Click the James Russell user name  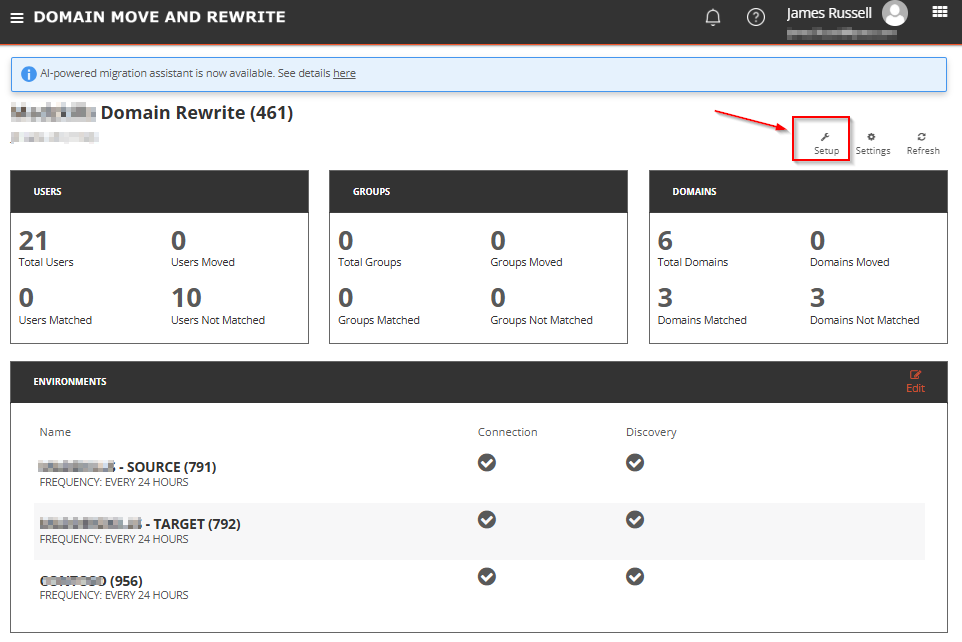coord(829,14)
